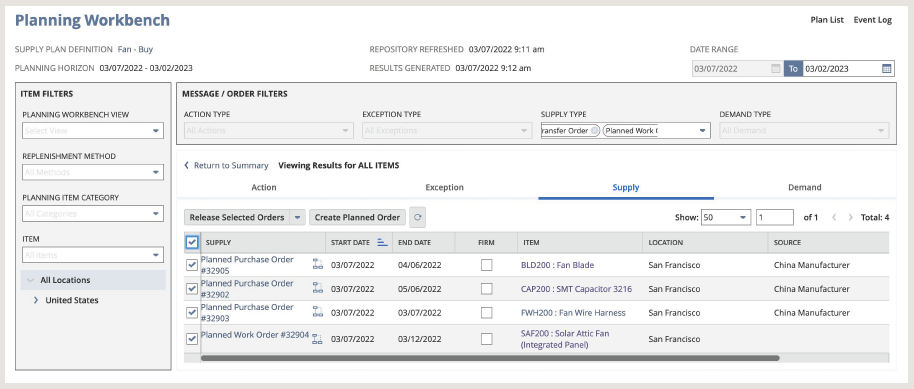Open Release Selected Orders dropdown arrow
This screenshot has height=389, width=914.
click(x=298, y=218)
